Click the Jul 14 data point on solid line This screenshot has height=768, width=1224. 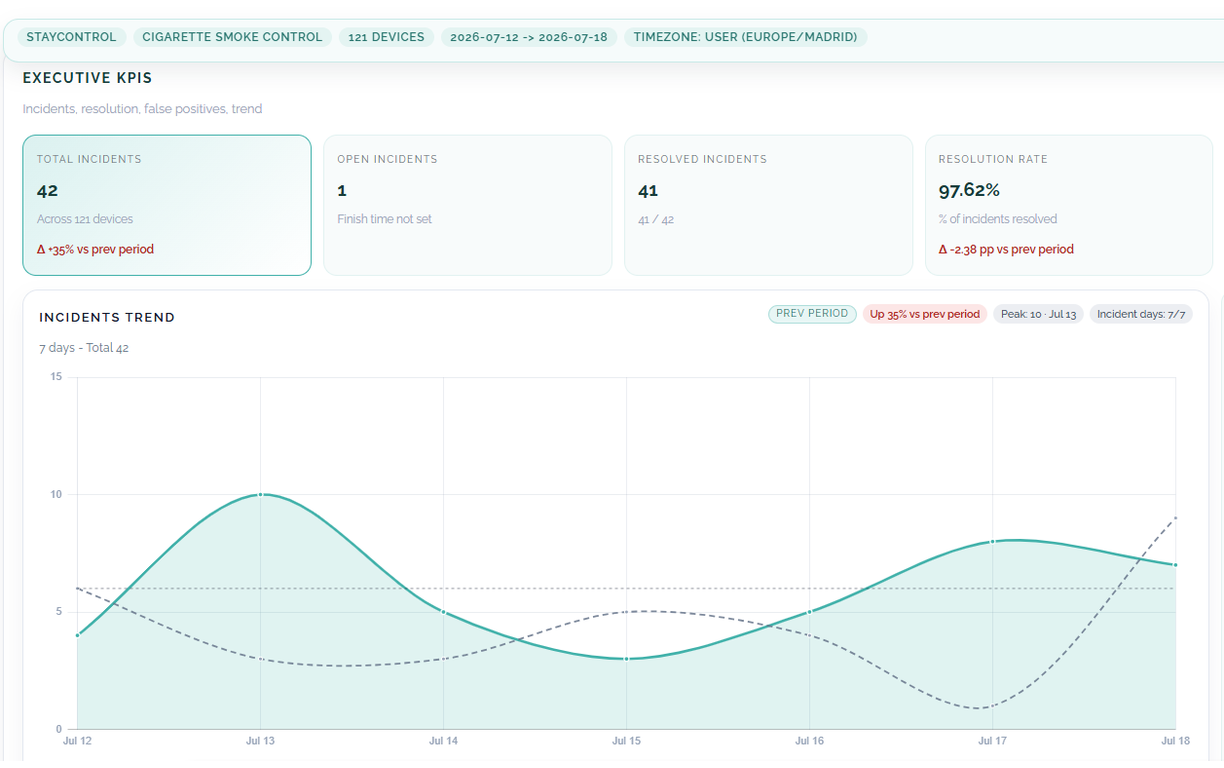click(443, 612)
